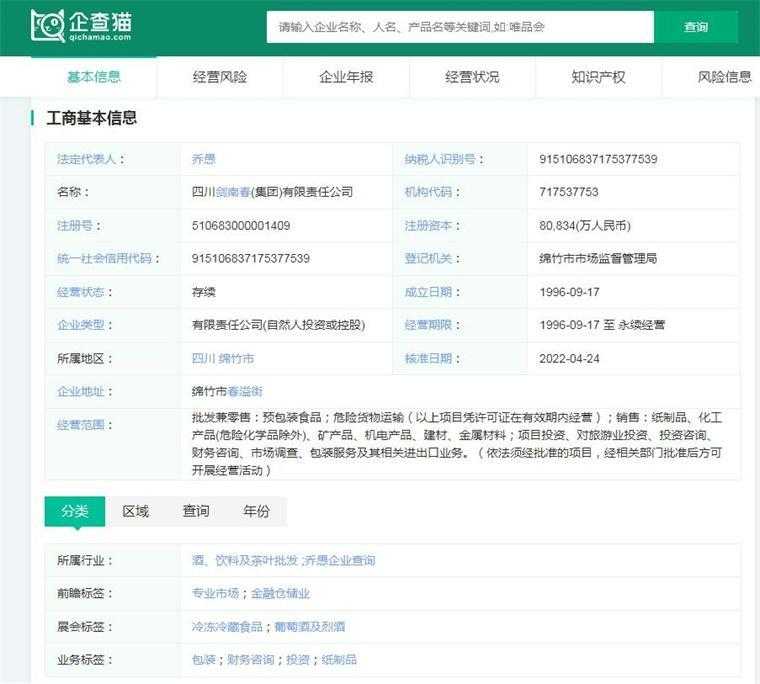Open the 经营风险 tab
The height and width of the screenshot is (684, 760).
[220, 77]
